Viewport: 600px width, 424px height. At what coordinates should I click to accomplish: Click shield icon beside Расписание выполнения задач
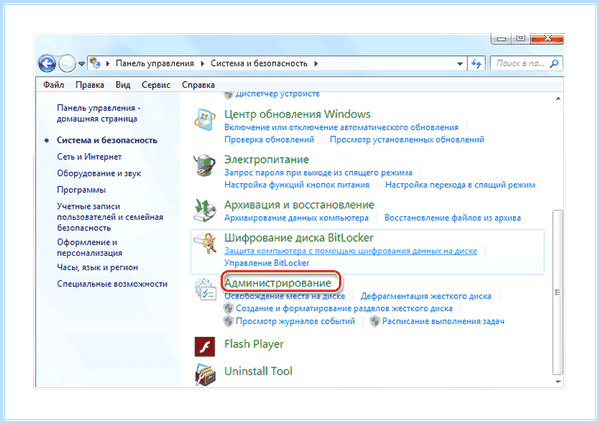[375, 321]
